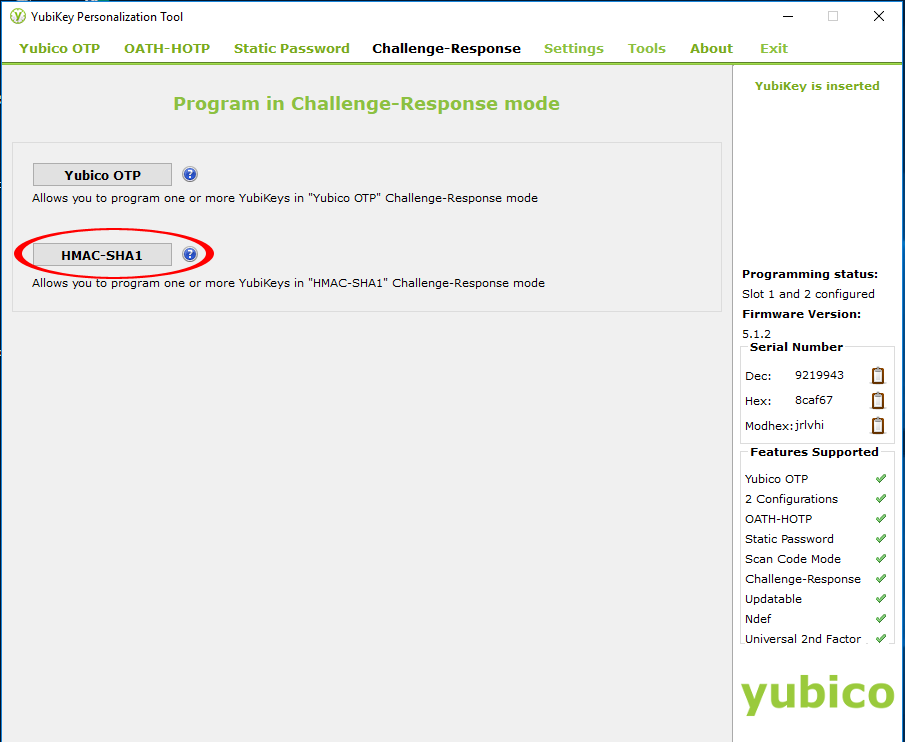
Task: Go to the Static Password tab
Action: (291, 48)
